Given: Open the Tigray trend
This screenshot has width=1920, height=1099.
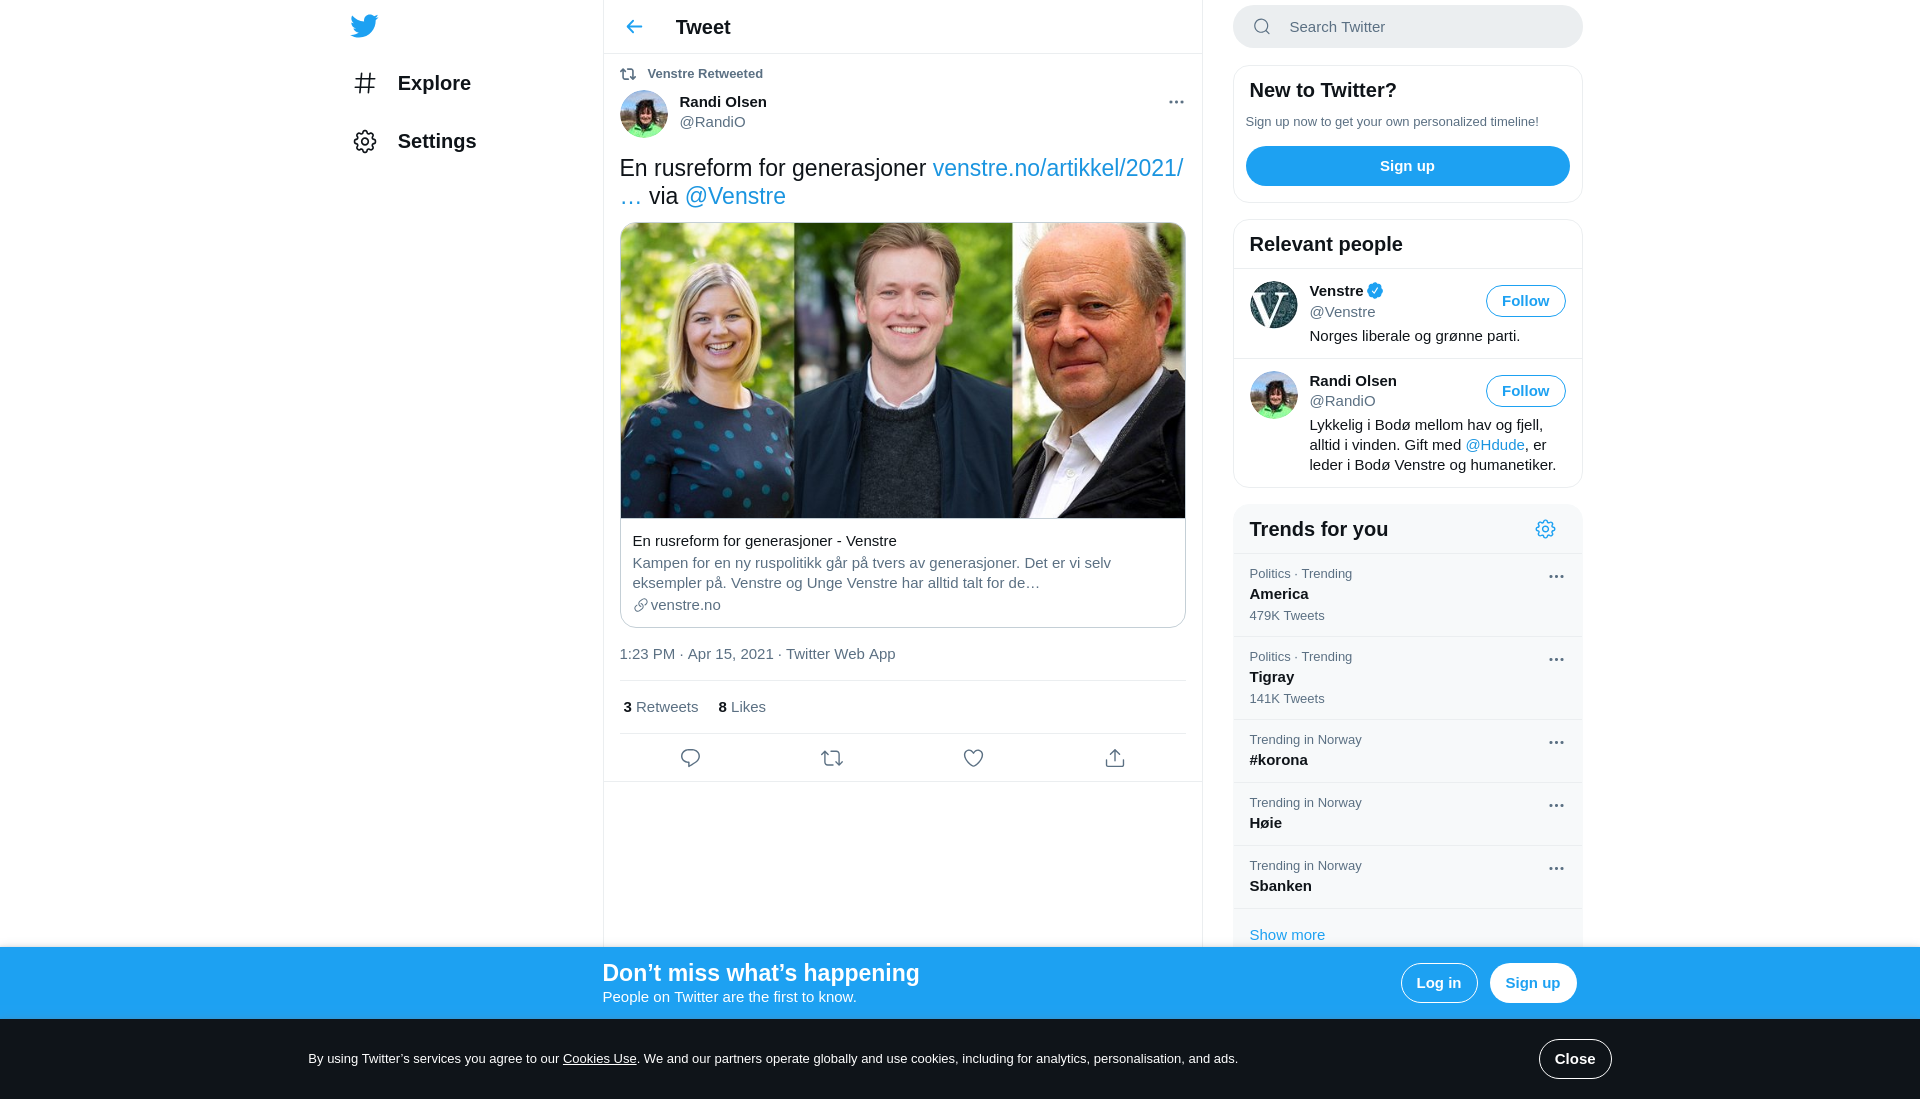Looking at the screenshot, I should coord(1407,678).
